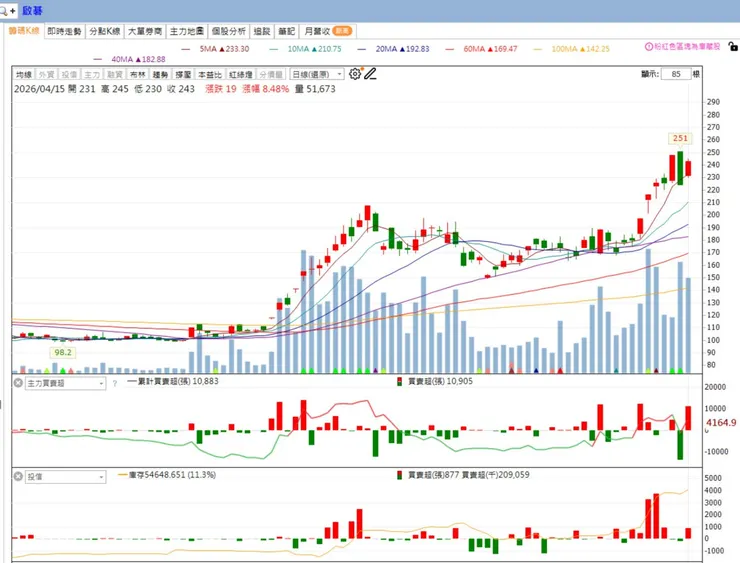Open the 主力買賣超 indicator dropdown
740x563 pixels.
tap(65, 383)
